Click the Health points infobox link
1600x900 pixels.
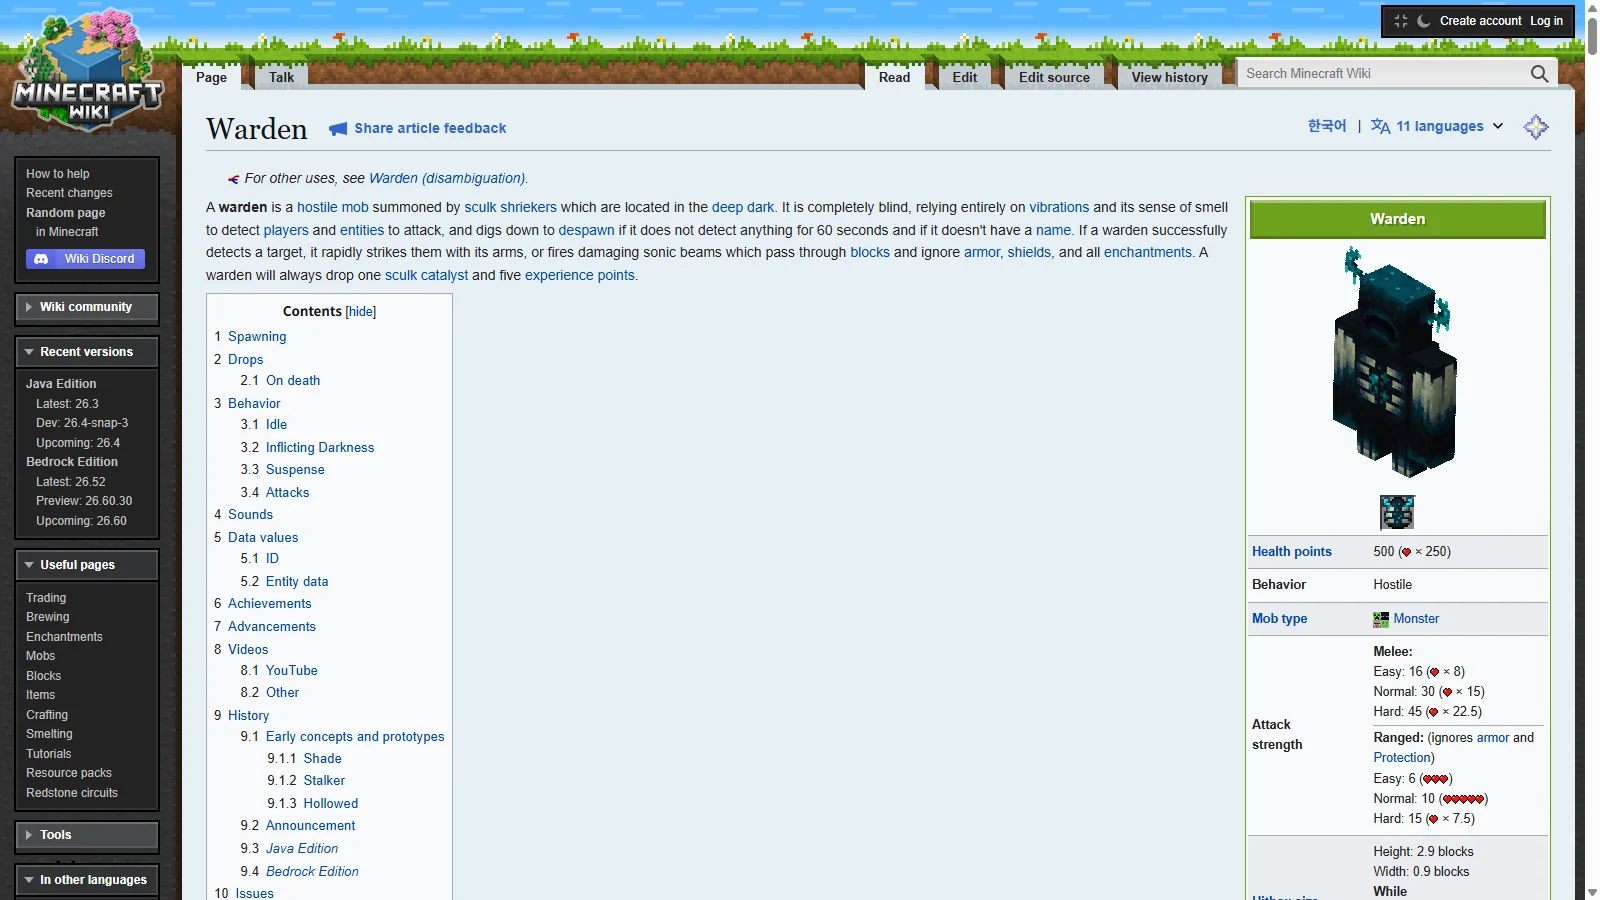[1291, 552]
